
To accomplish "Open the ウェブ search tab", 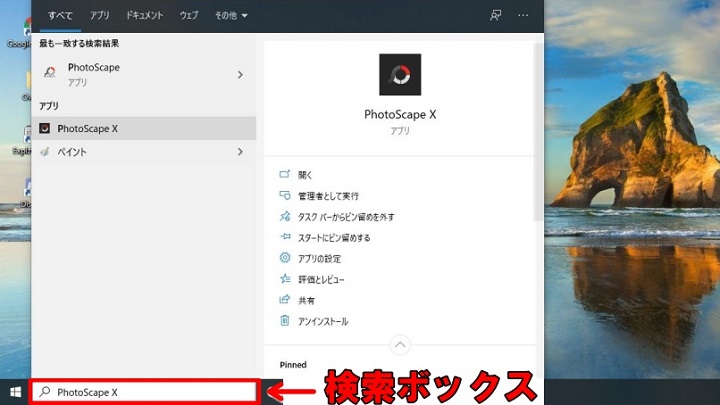I will pos(189,16).
